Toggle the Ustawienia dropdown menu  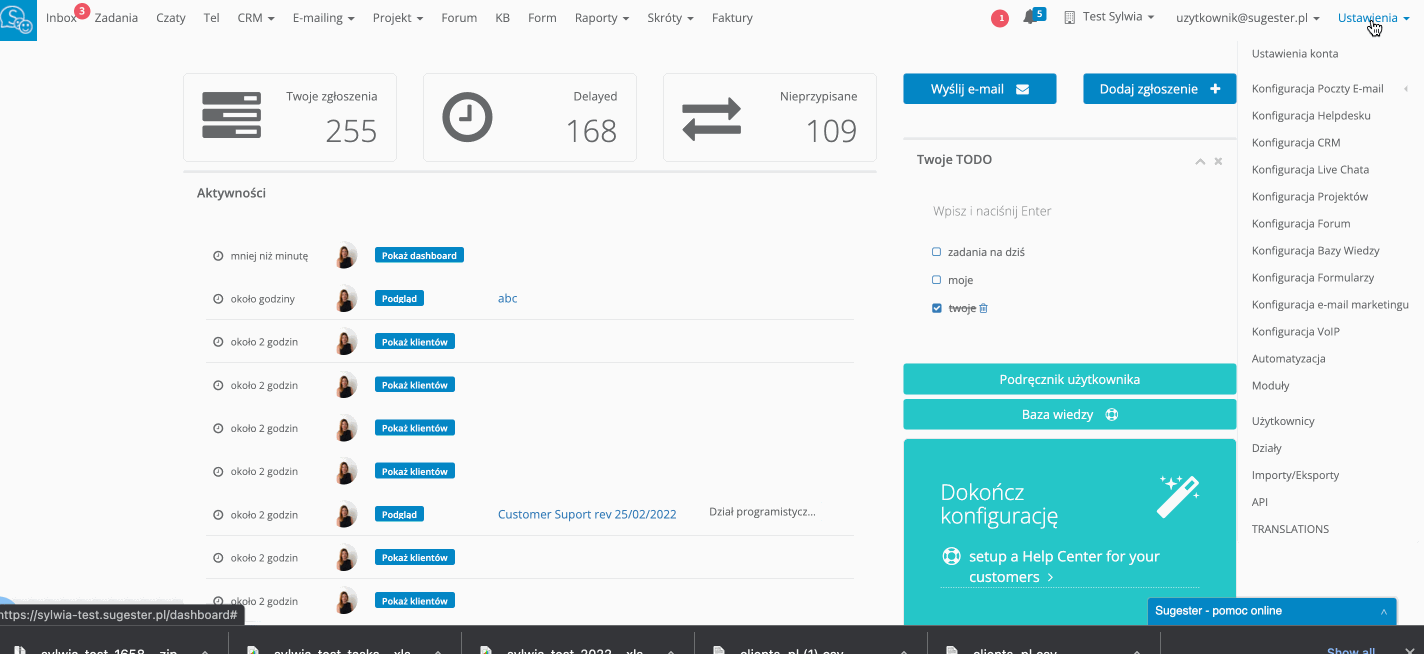(1373, 18)
